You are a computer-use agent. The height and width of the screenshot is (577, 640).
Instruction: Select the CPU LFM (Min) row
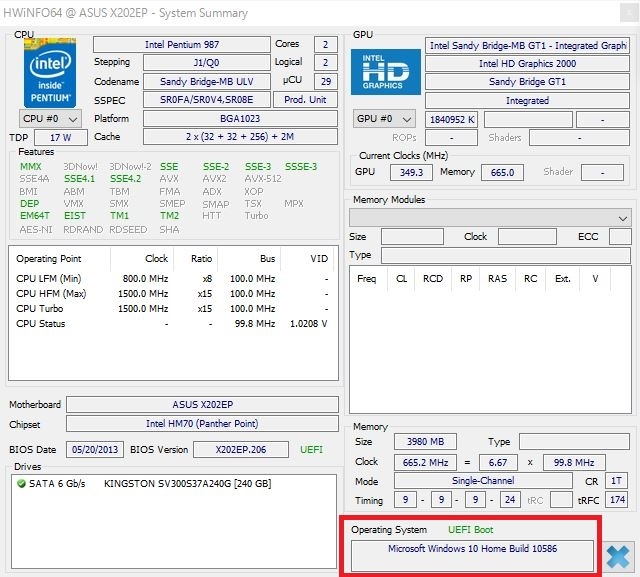tap(173, 279)
